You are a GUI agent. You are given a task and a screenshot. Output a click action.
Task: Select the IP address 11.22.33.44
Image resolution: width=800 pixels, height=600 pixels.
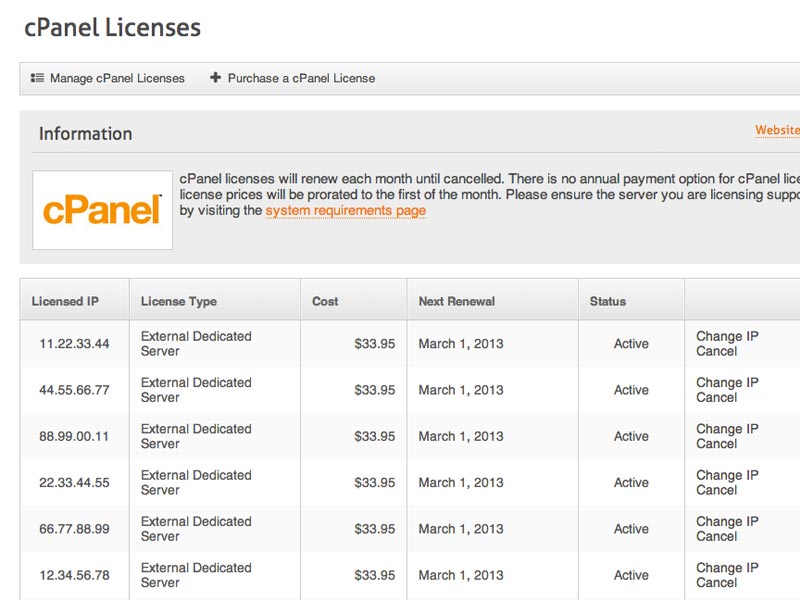(x=74, y=344)
